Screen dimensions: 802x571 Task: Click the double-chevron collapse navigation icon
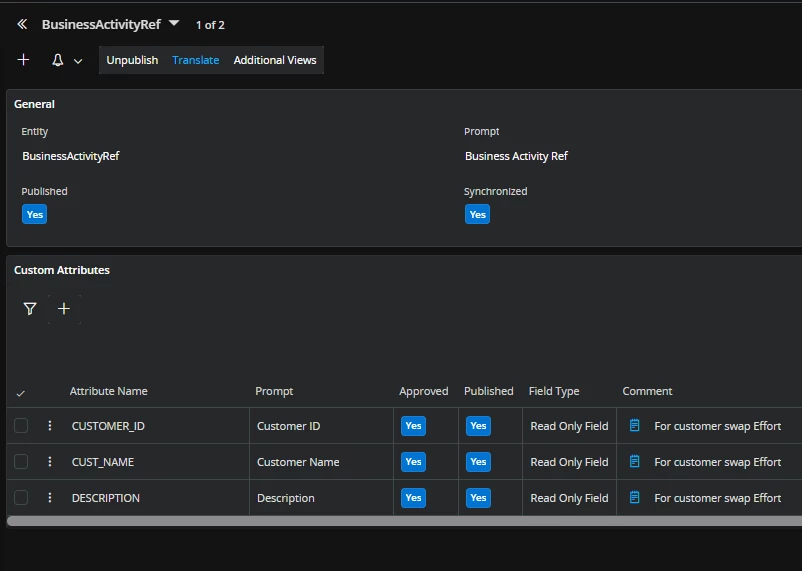[22, 24]
